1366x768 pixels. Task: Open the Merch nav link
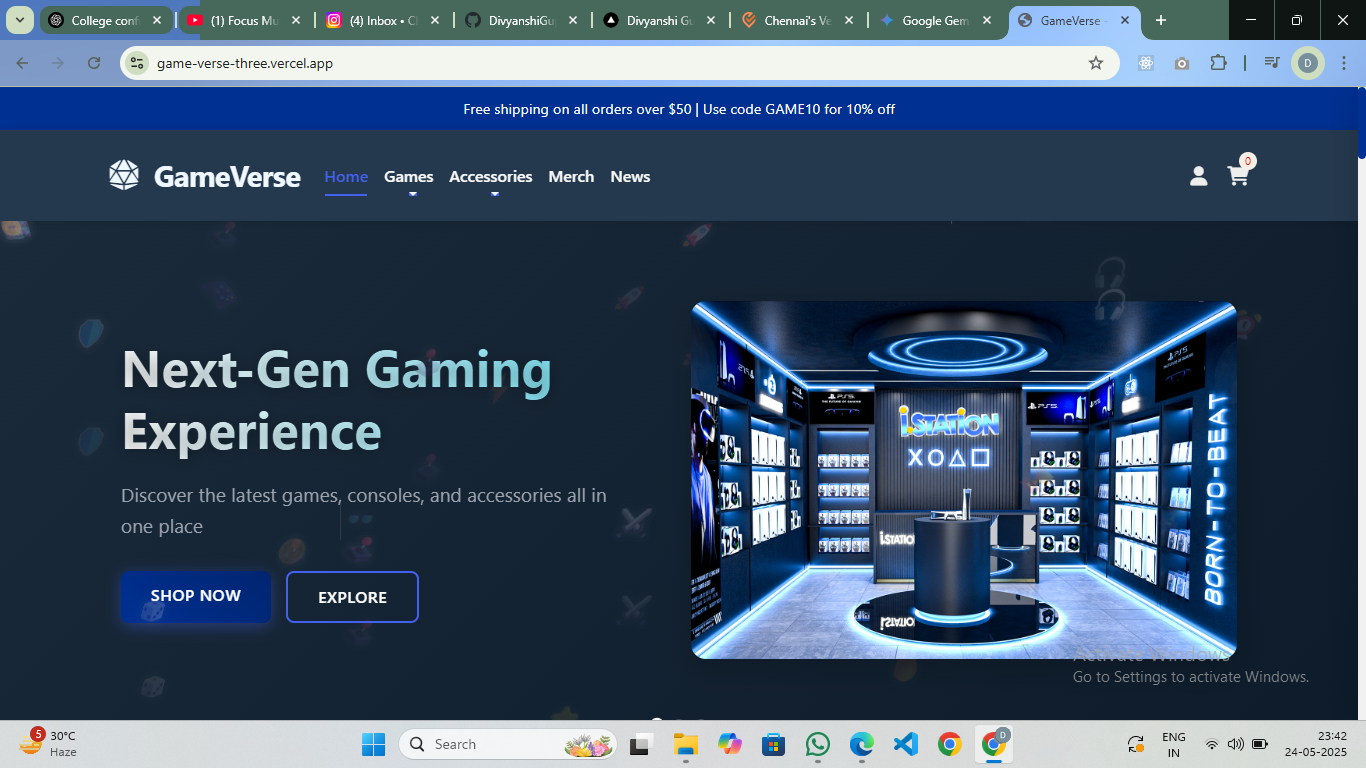(571, 176)
